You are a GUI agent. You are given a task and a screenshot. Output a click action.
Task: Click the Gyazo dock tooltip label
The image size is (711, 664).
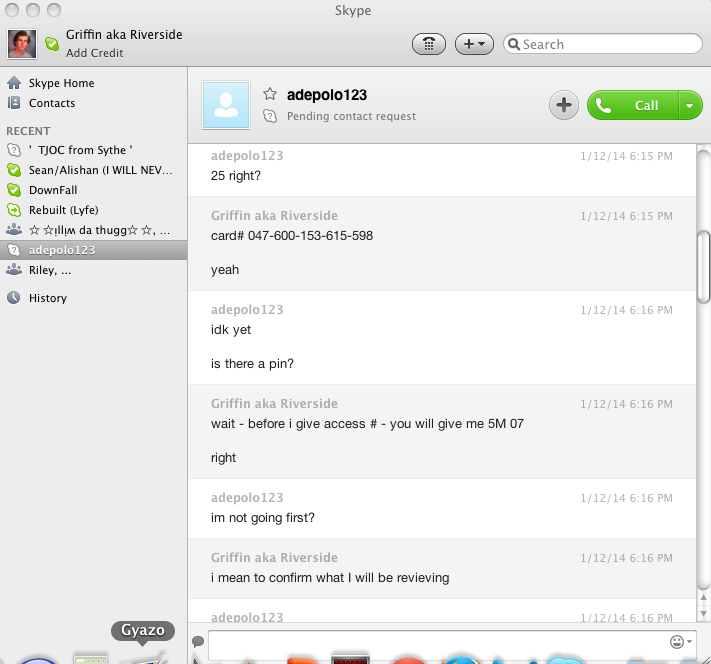coord(143,630)
